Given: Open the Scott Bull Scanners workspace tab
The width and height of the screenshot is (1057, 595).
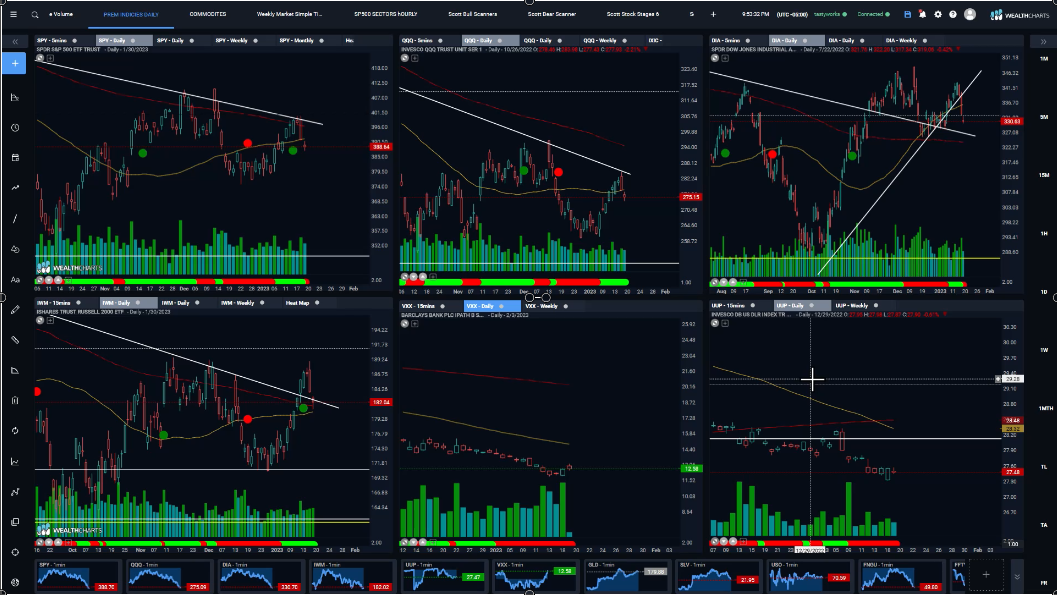Looking at the screenshot, I should (473, 14).
